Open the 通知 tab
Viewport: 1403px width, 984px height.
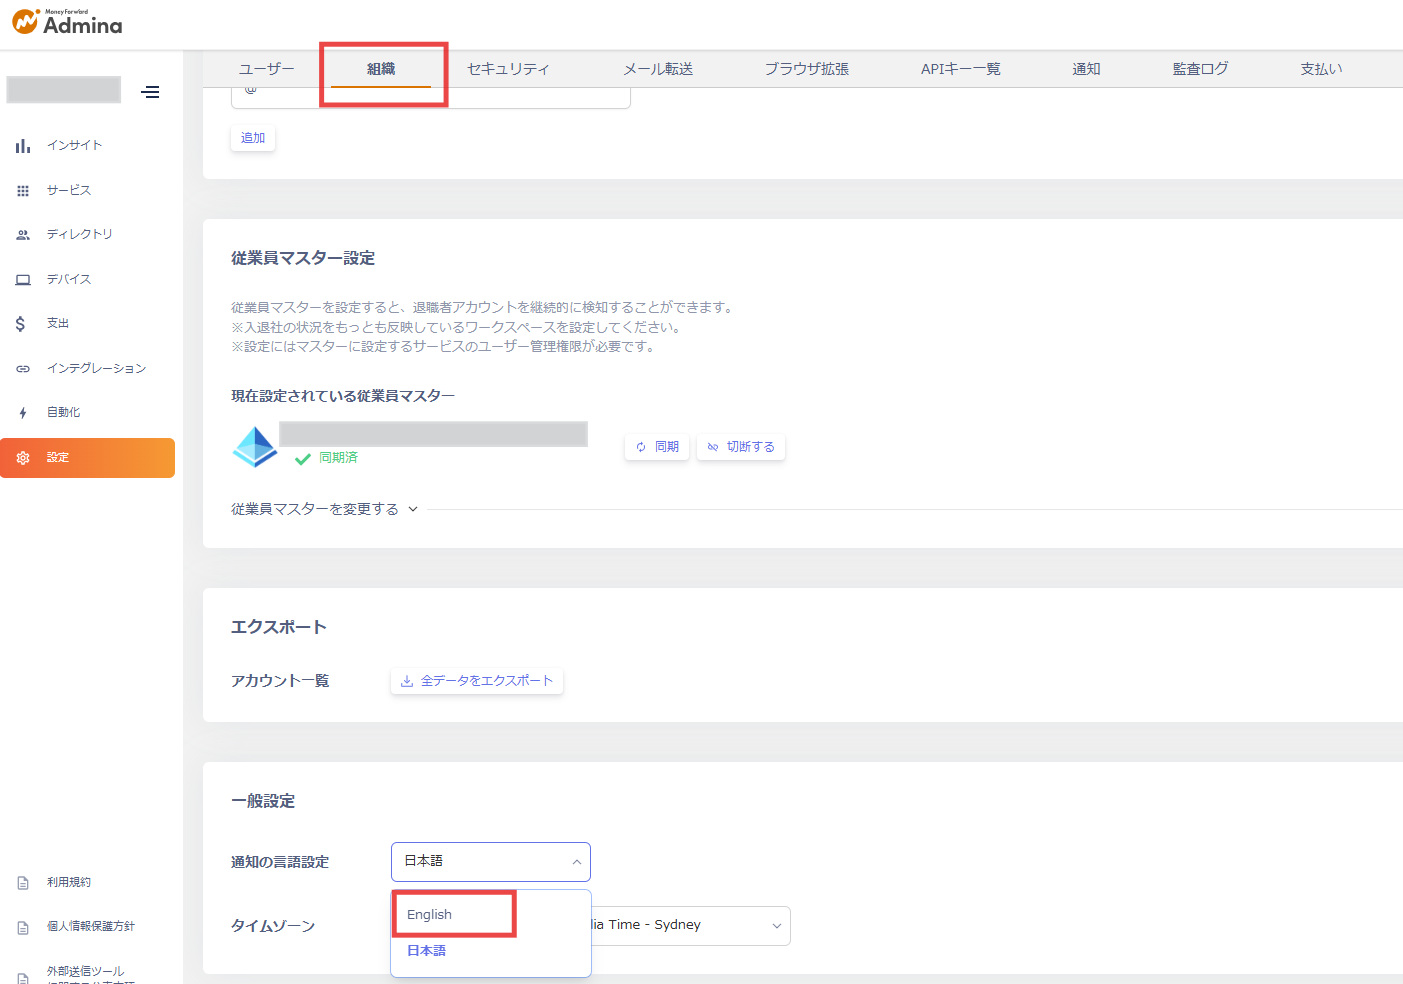tap(1086, 69)
